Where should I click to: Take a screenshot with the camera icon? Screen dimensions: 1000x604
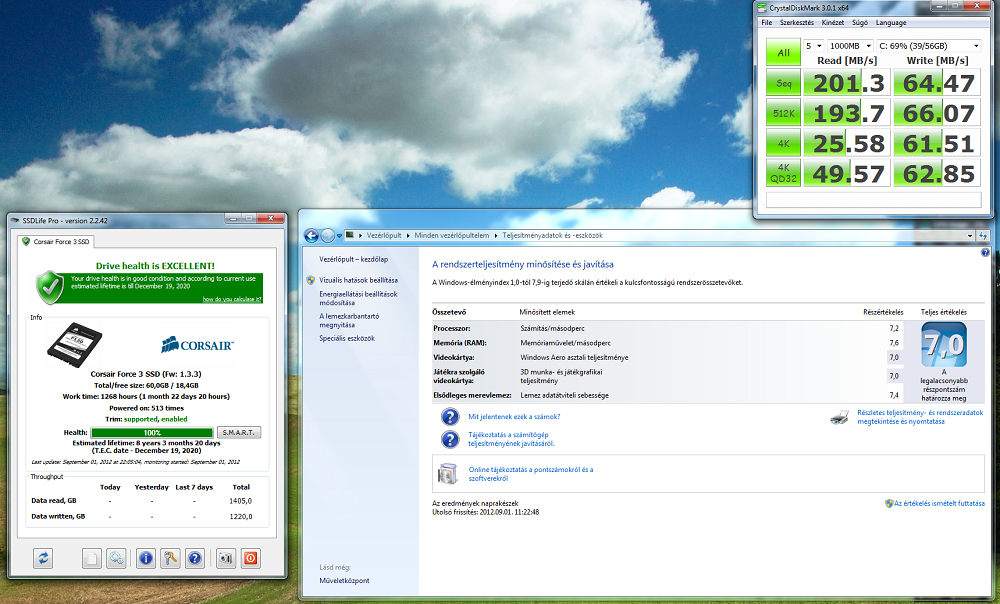[226, 559]
